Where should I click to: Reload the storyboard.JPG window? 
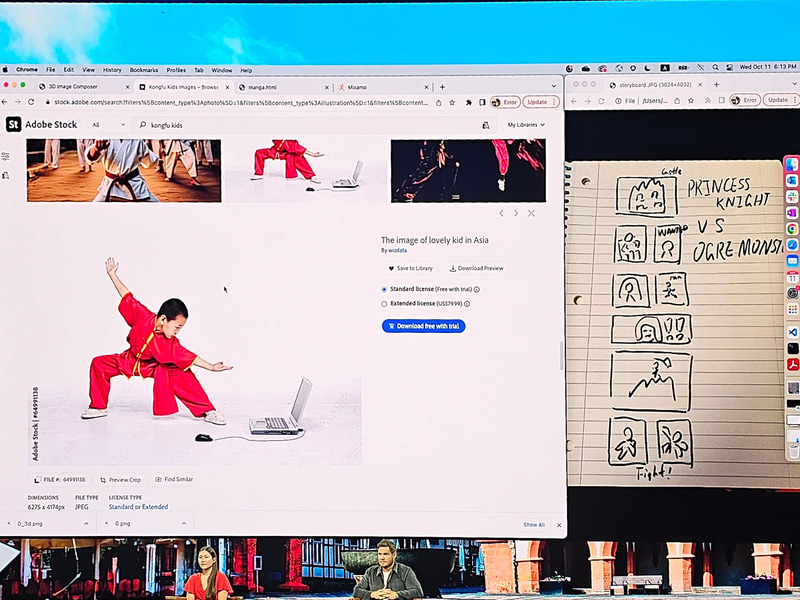(x=602, y=101)
